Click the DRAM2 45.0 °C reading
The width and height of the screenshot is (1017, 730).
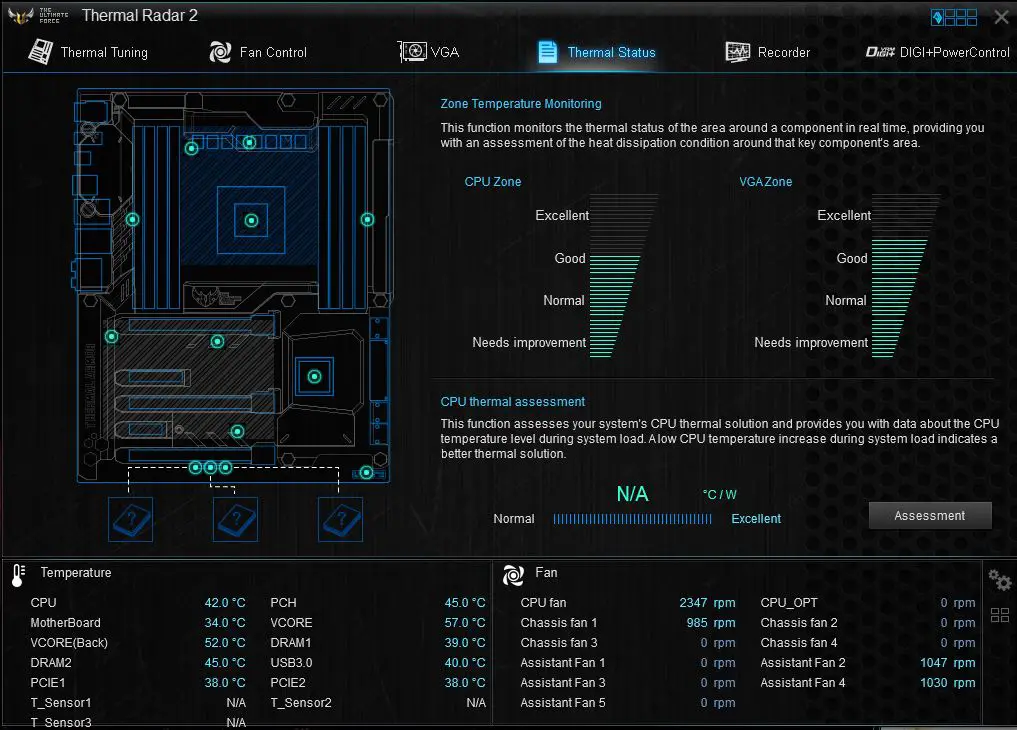click(x=225, y=663)
